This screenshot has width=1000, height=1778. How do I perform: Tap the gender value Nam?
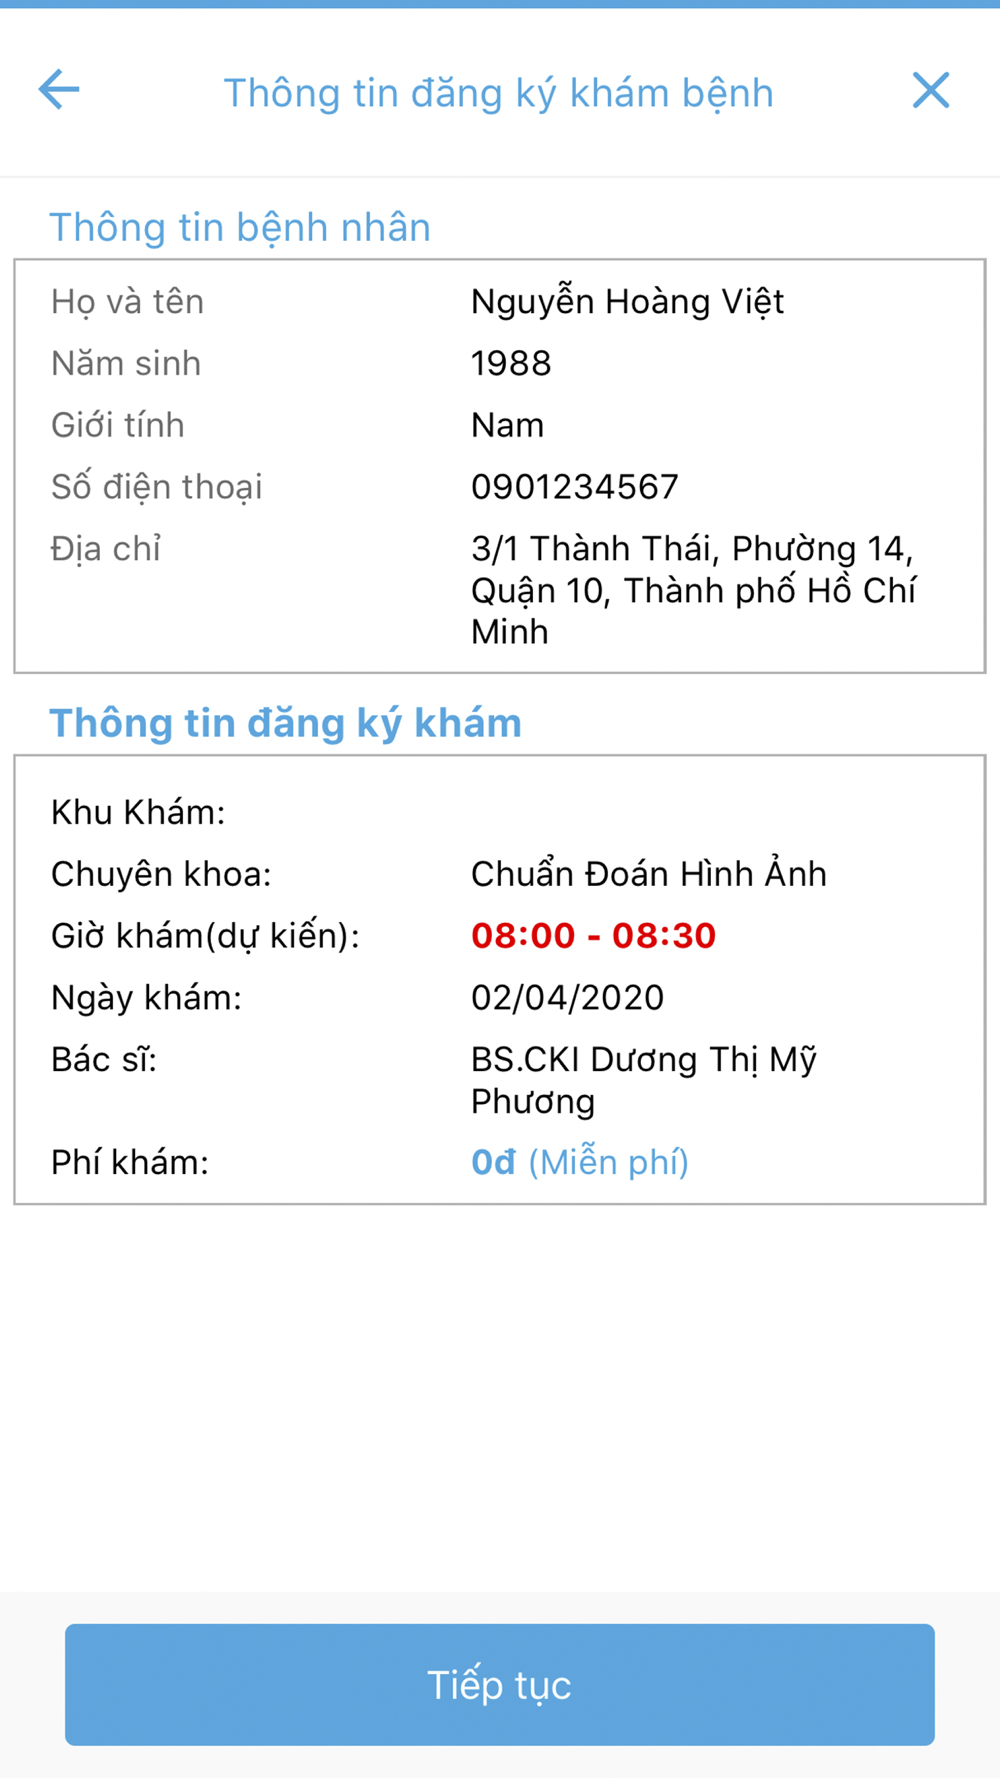point(508,426)
